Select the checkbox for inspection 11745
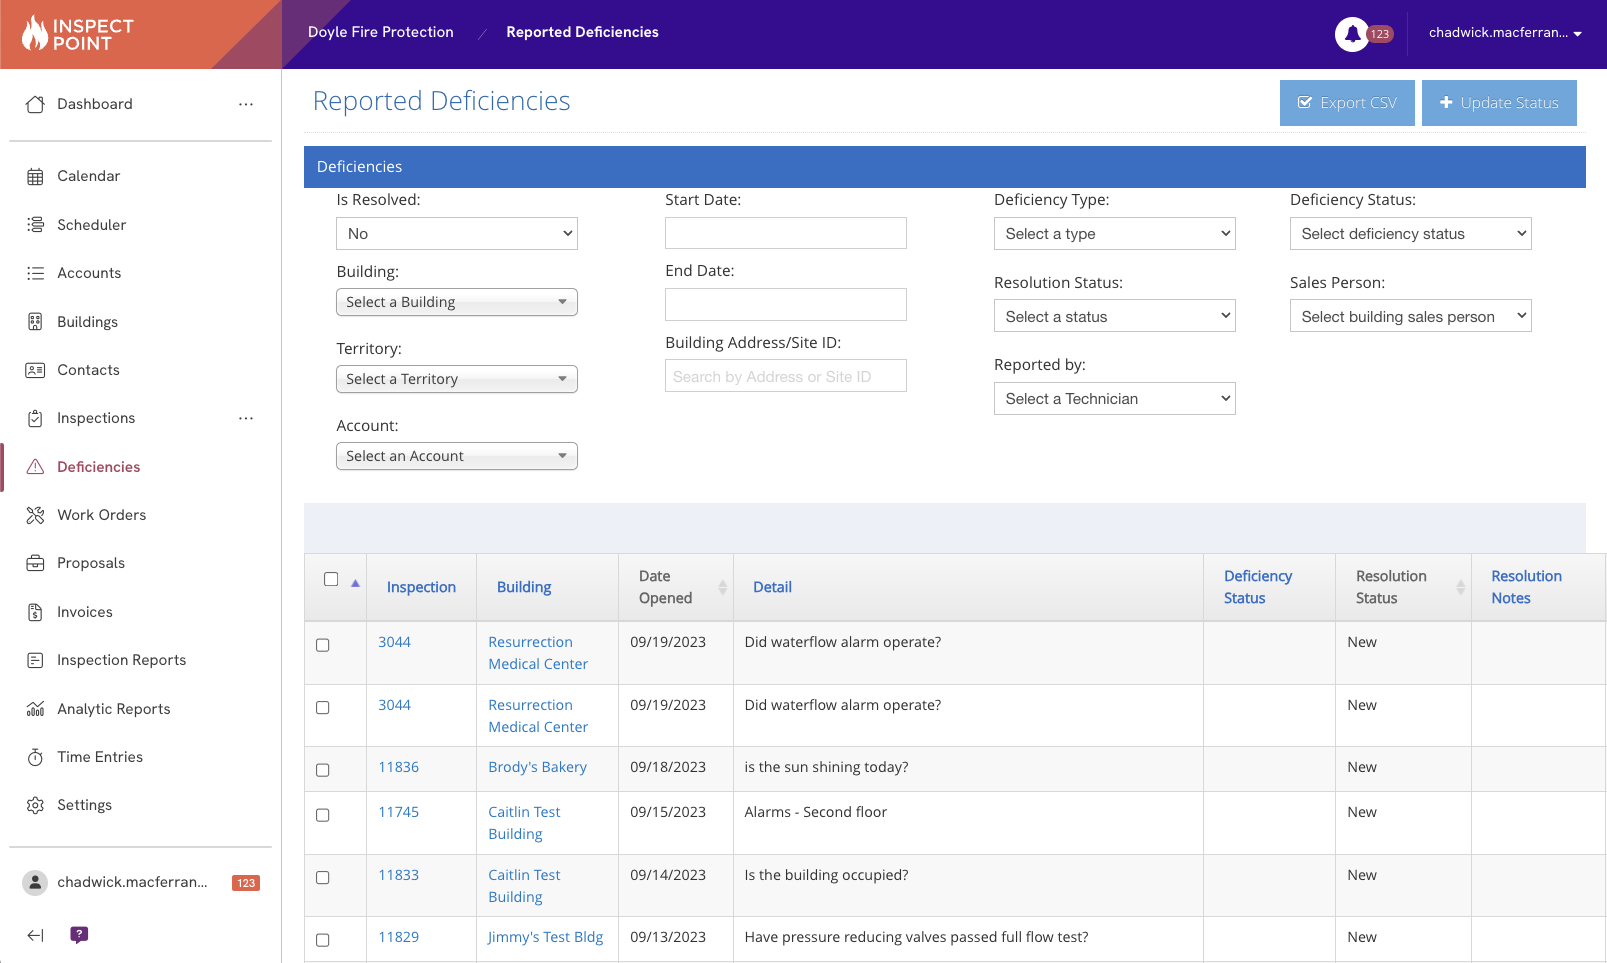Viewport: 1607px width, 963px height. tap(323, 815)
